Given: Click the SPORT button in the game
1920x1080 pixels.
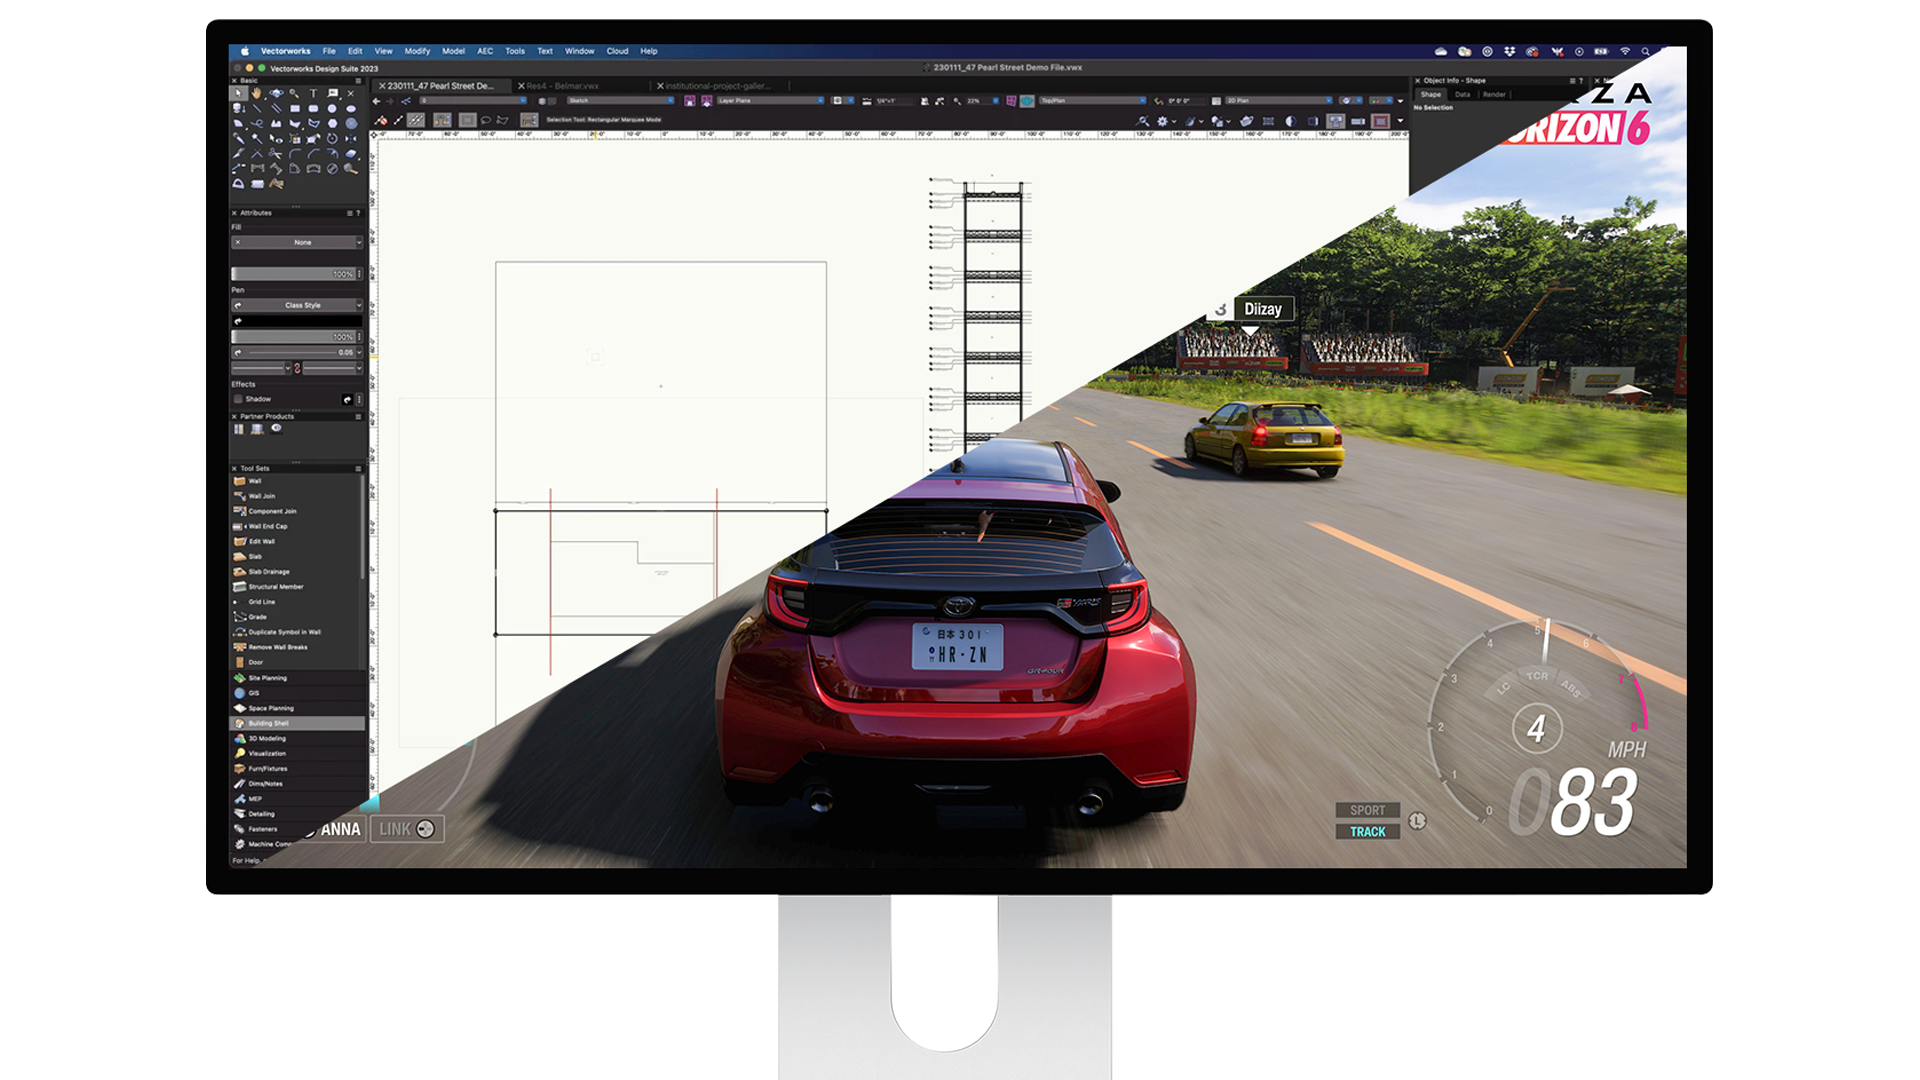Looking at the screenshot, I should click(1367, 810).
